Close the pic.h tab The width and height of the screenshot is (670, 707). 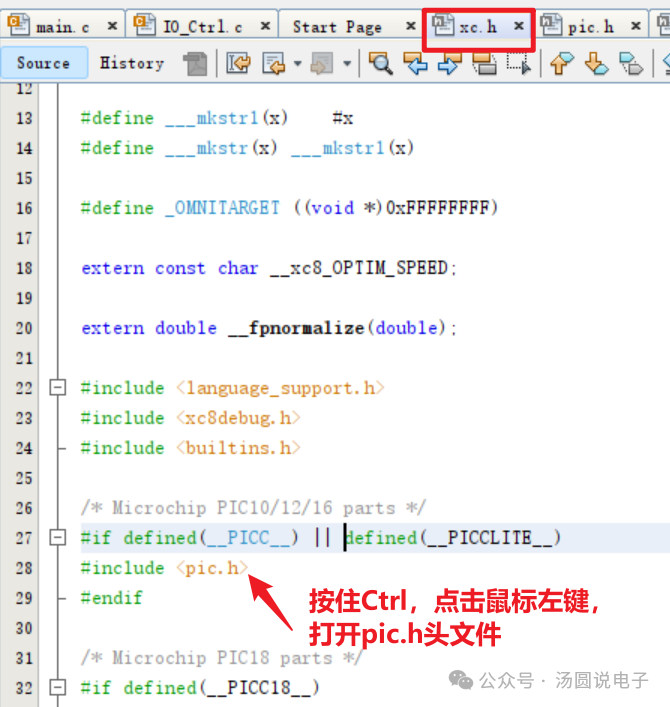(636, 26)
